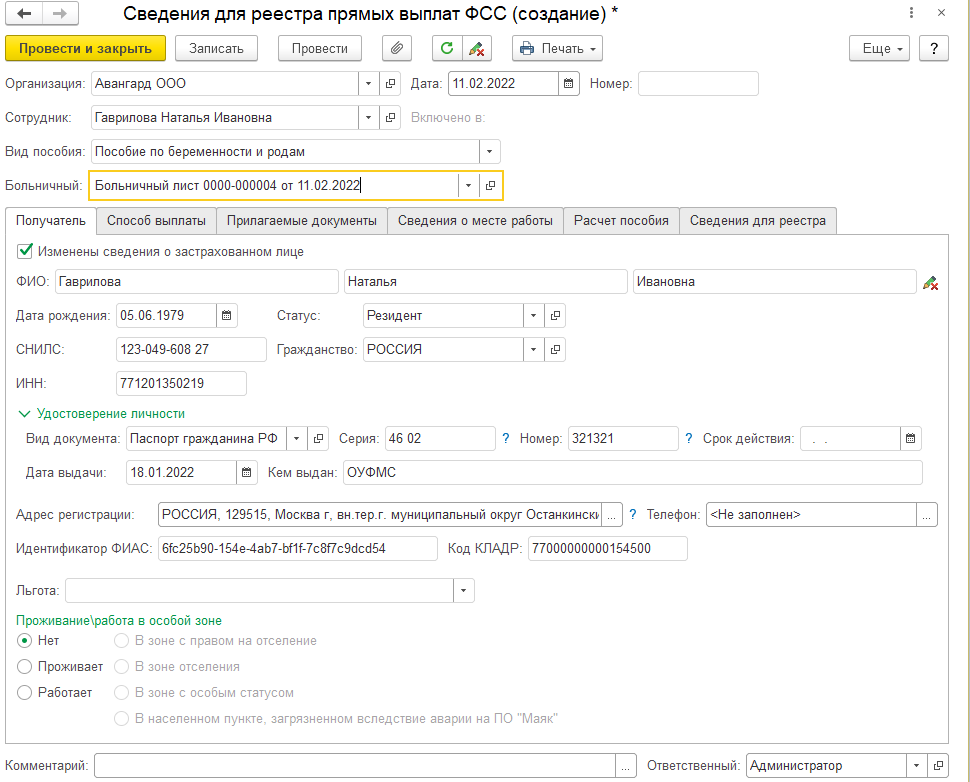
Task: Select the 'Работает' radio button
Action: coord(25,692)
